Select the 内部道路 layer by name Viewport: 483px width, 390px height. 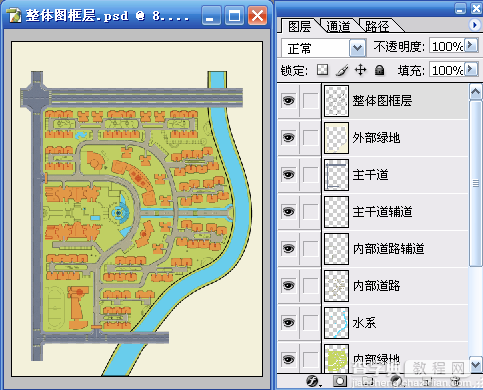tap(376, 286)
